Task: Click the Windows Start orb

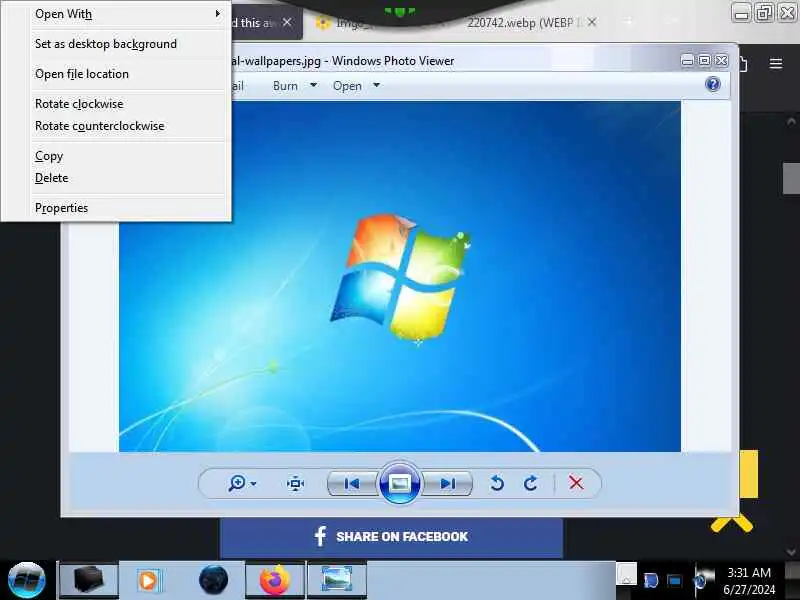Action: (27, 580)
